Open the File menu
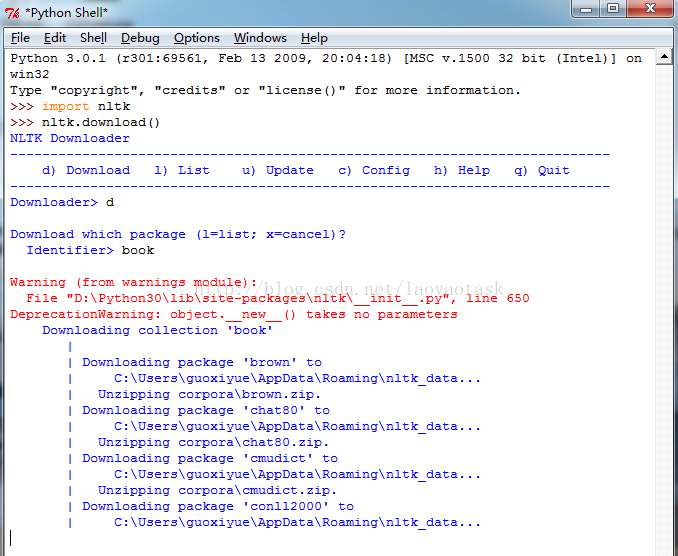The image size is (678, 556). coord(20,38)
